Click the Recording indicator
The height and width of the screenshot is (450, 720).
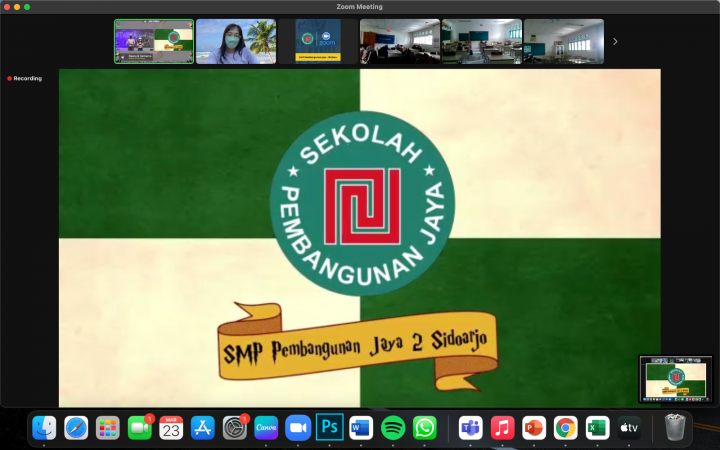tap(25, 78)
